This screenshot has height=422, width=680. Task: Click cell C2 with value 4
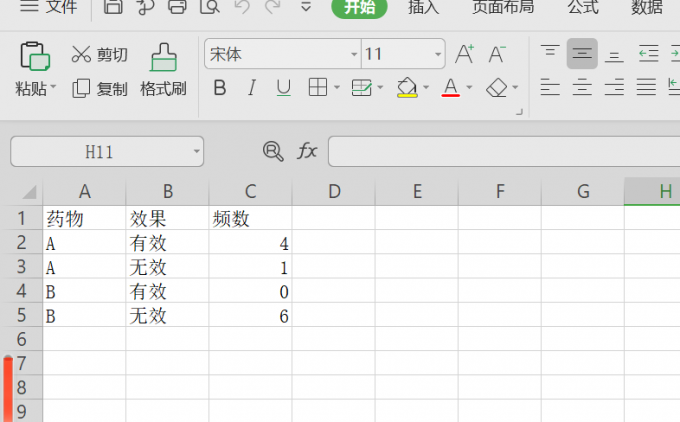pyautogui.click(x=250, y=242)
